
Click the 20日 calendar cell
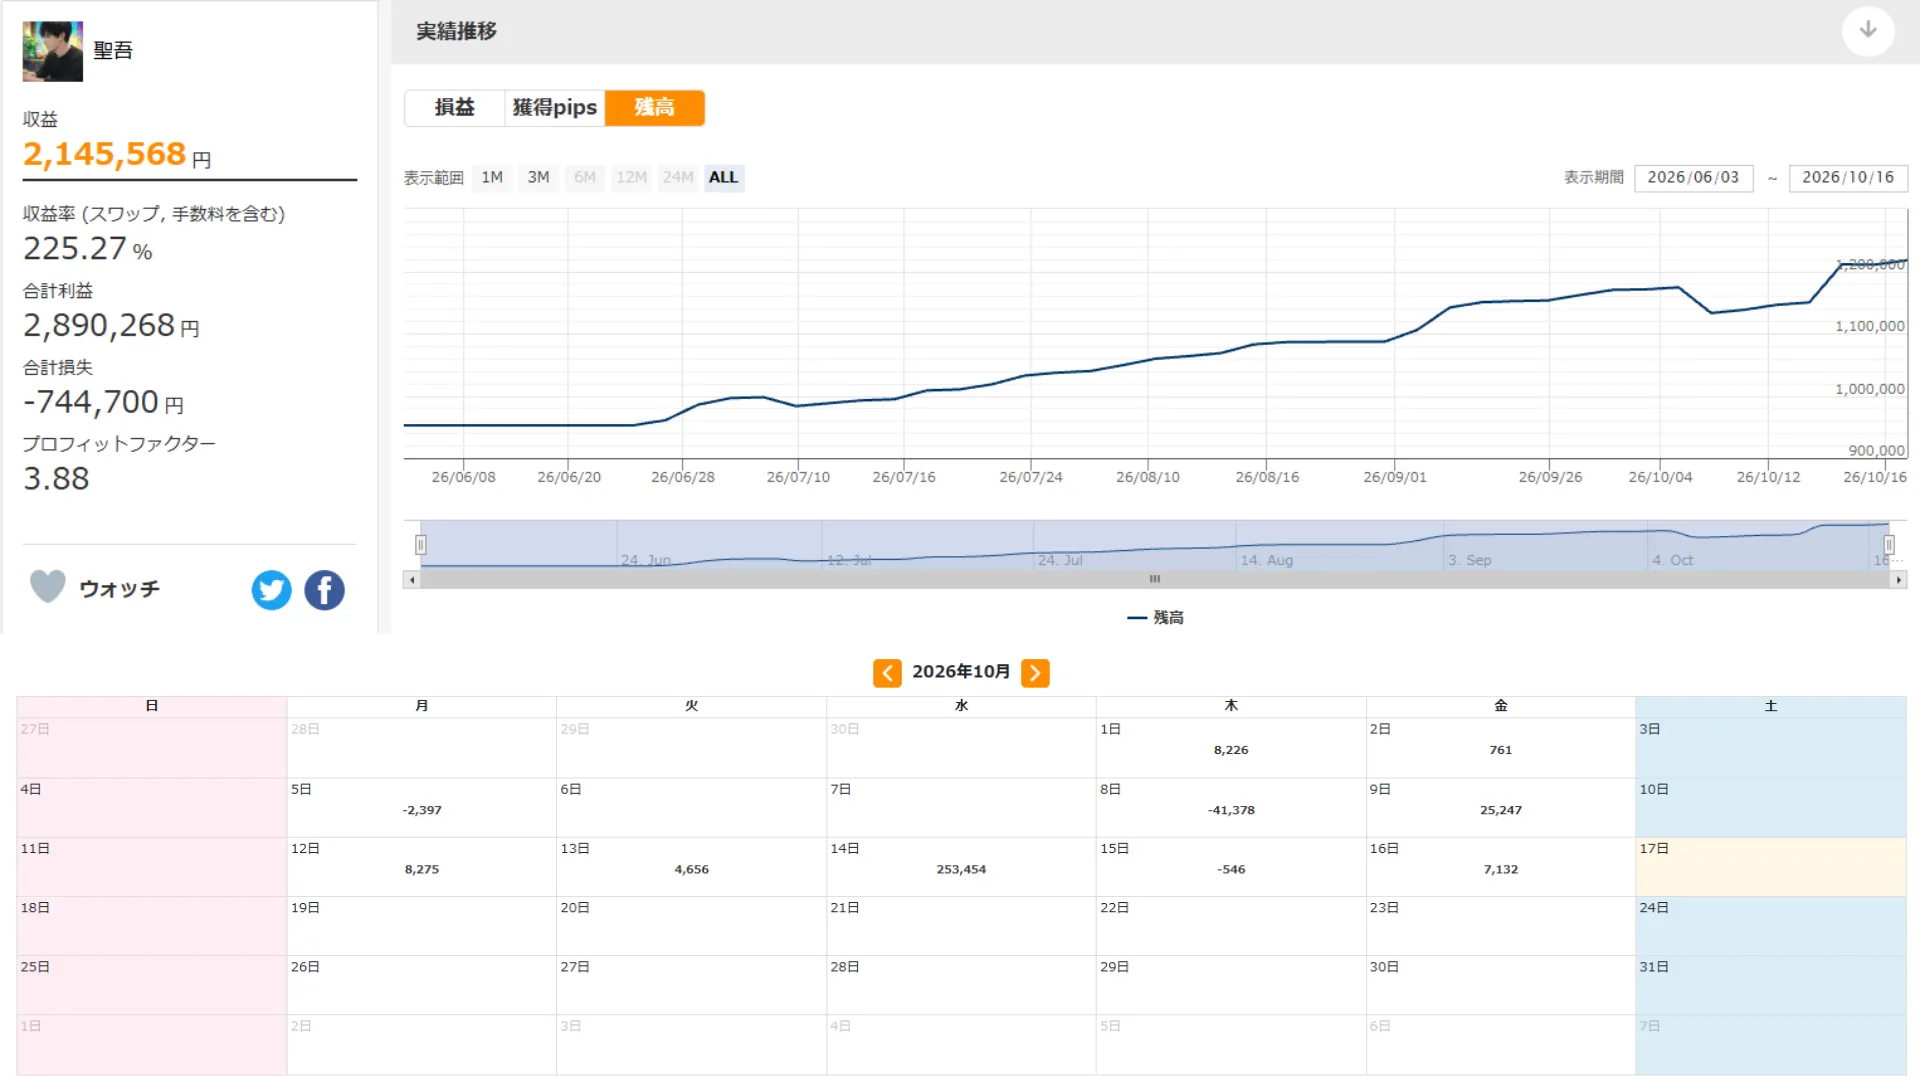(692, 926)
